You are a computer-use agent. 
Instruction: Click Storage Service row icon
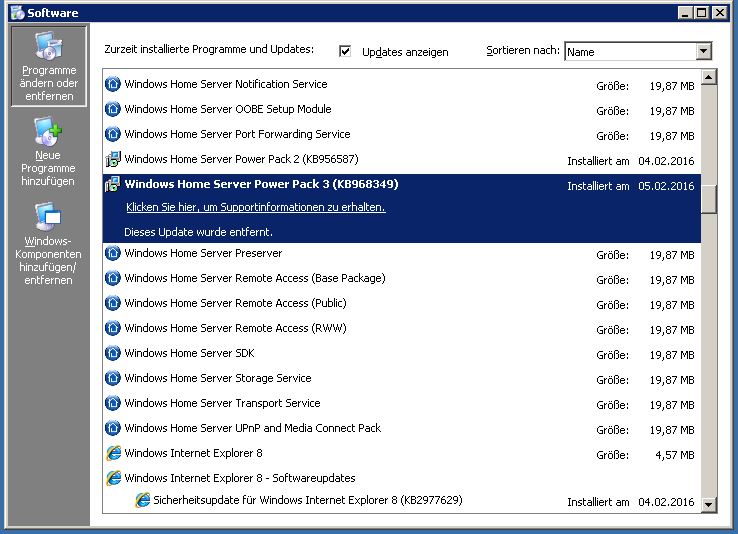point(112,378)
